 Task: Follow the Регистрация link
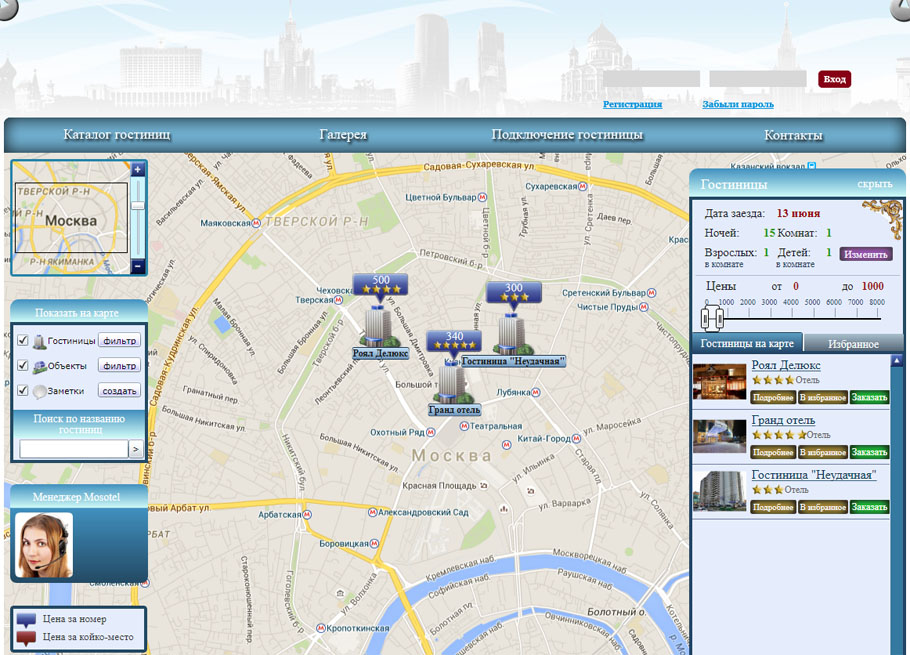[x=632, y=104]
